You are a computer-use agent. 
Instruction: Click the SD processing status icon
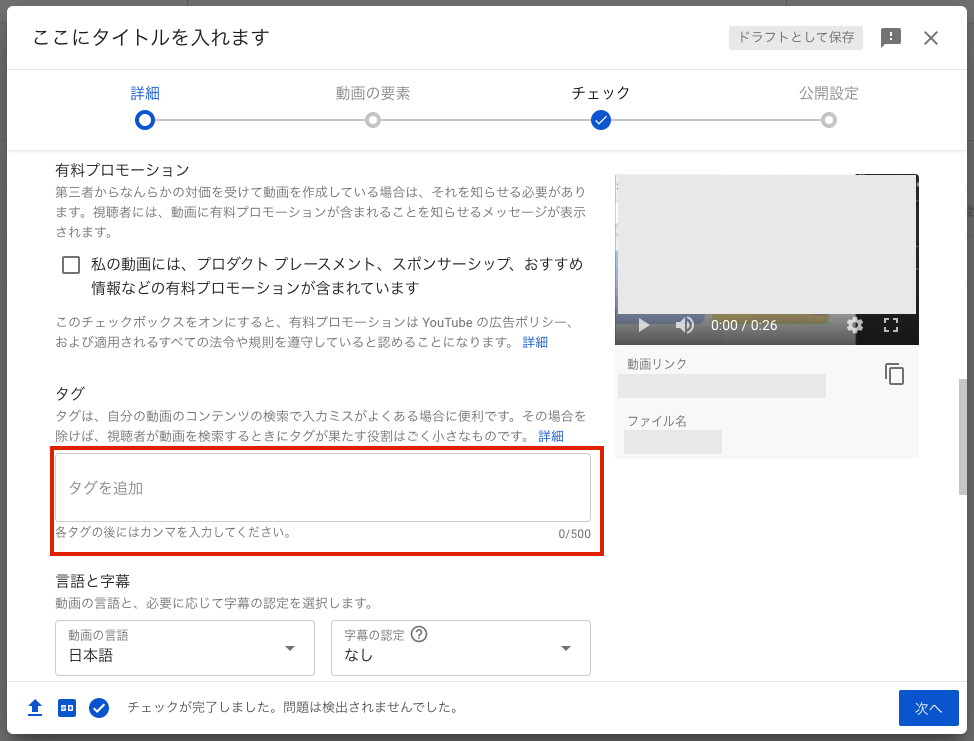(x=67, y=707)
